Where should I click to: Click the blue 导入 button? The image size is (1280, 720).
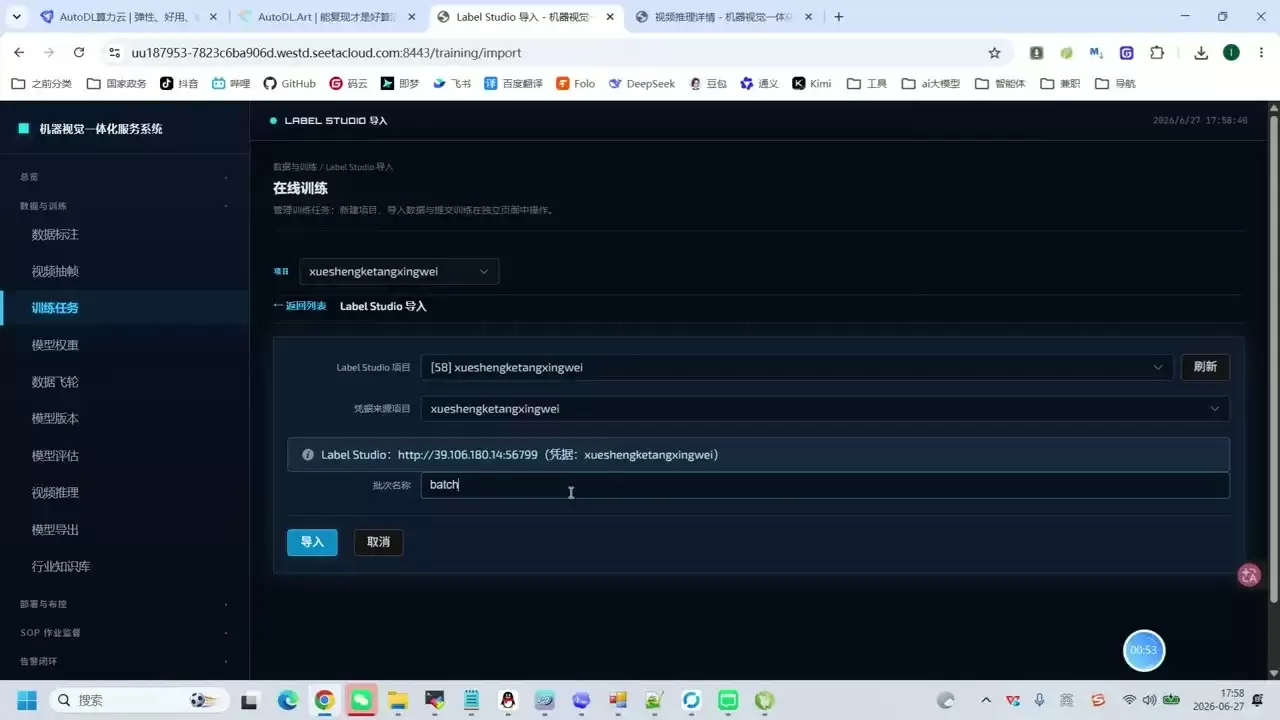(312, 542)
